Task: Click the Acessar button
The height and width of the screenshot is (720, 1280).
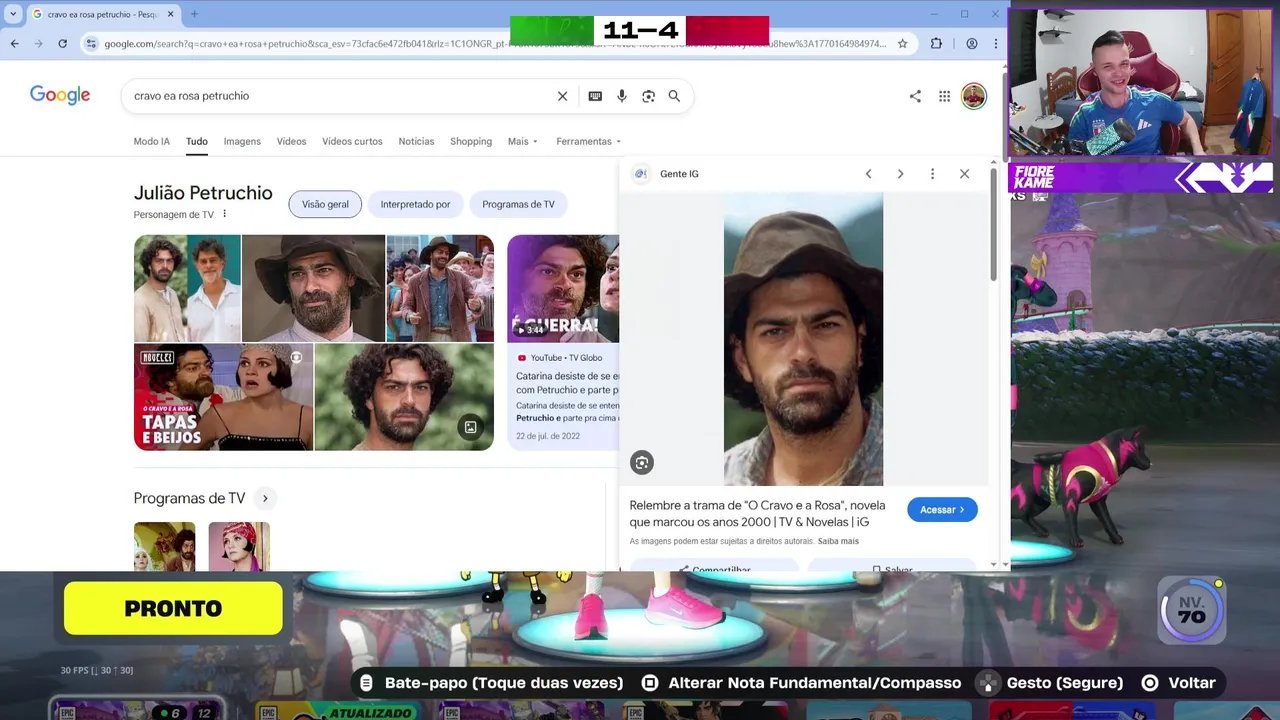Action: [942, 510]
